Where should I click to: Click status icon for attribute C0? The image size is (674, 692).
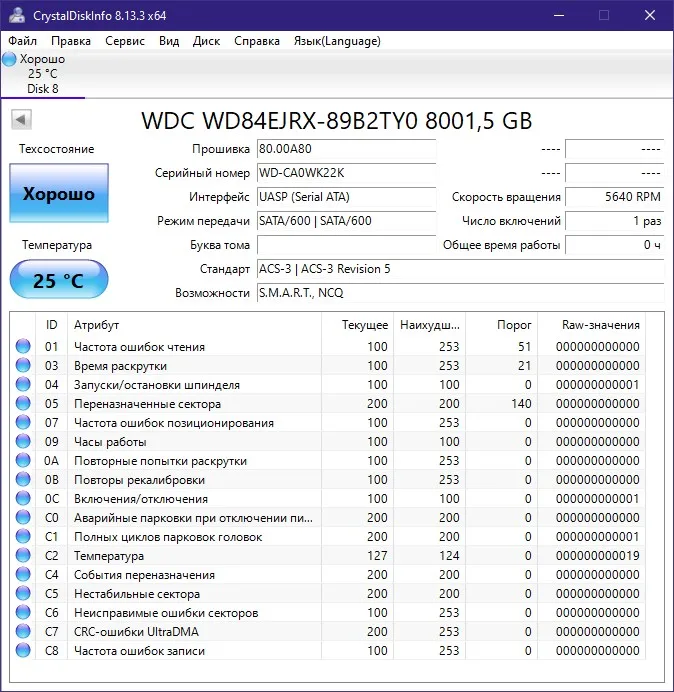(23, 517)
